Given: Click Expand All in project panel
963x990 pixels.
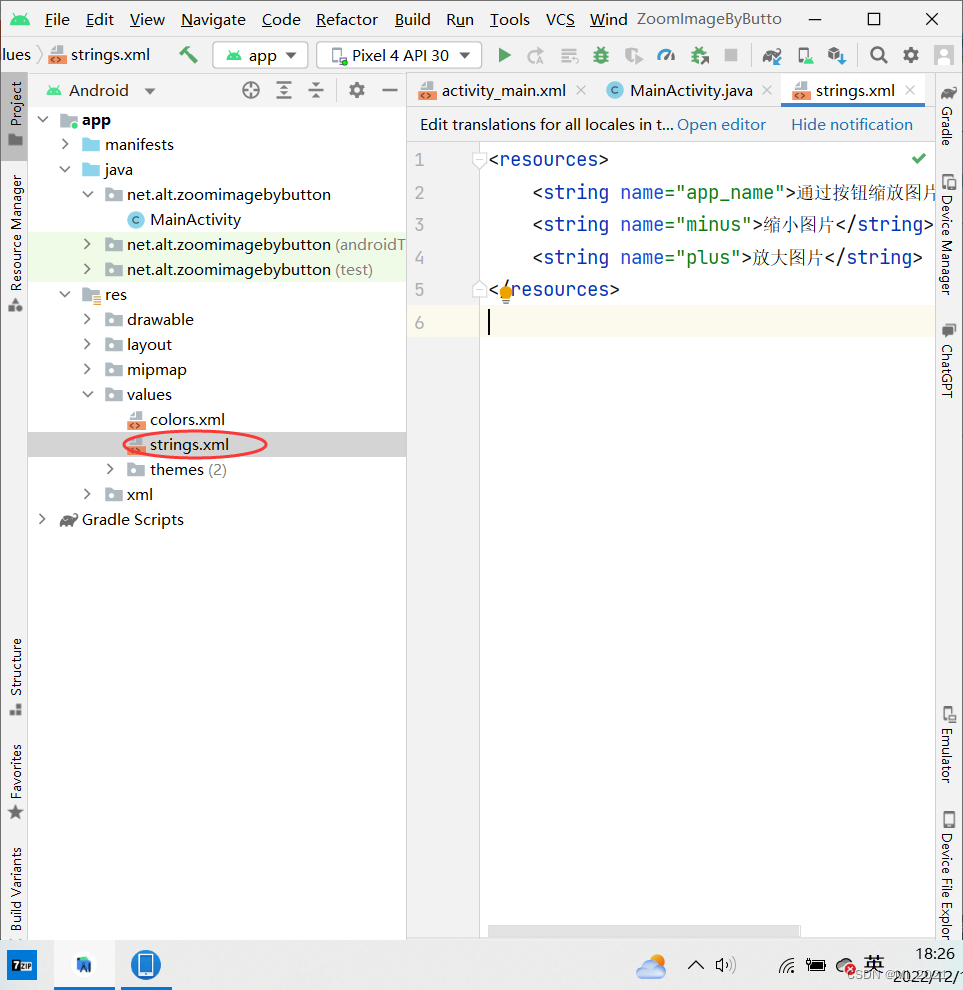Looking at the screenshot, I should tap(284, 90).
